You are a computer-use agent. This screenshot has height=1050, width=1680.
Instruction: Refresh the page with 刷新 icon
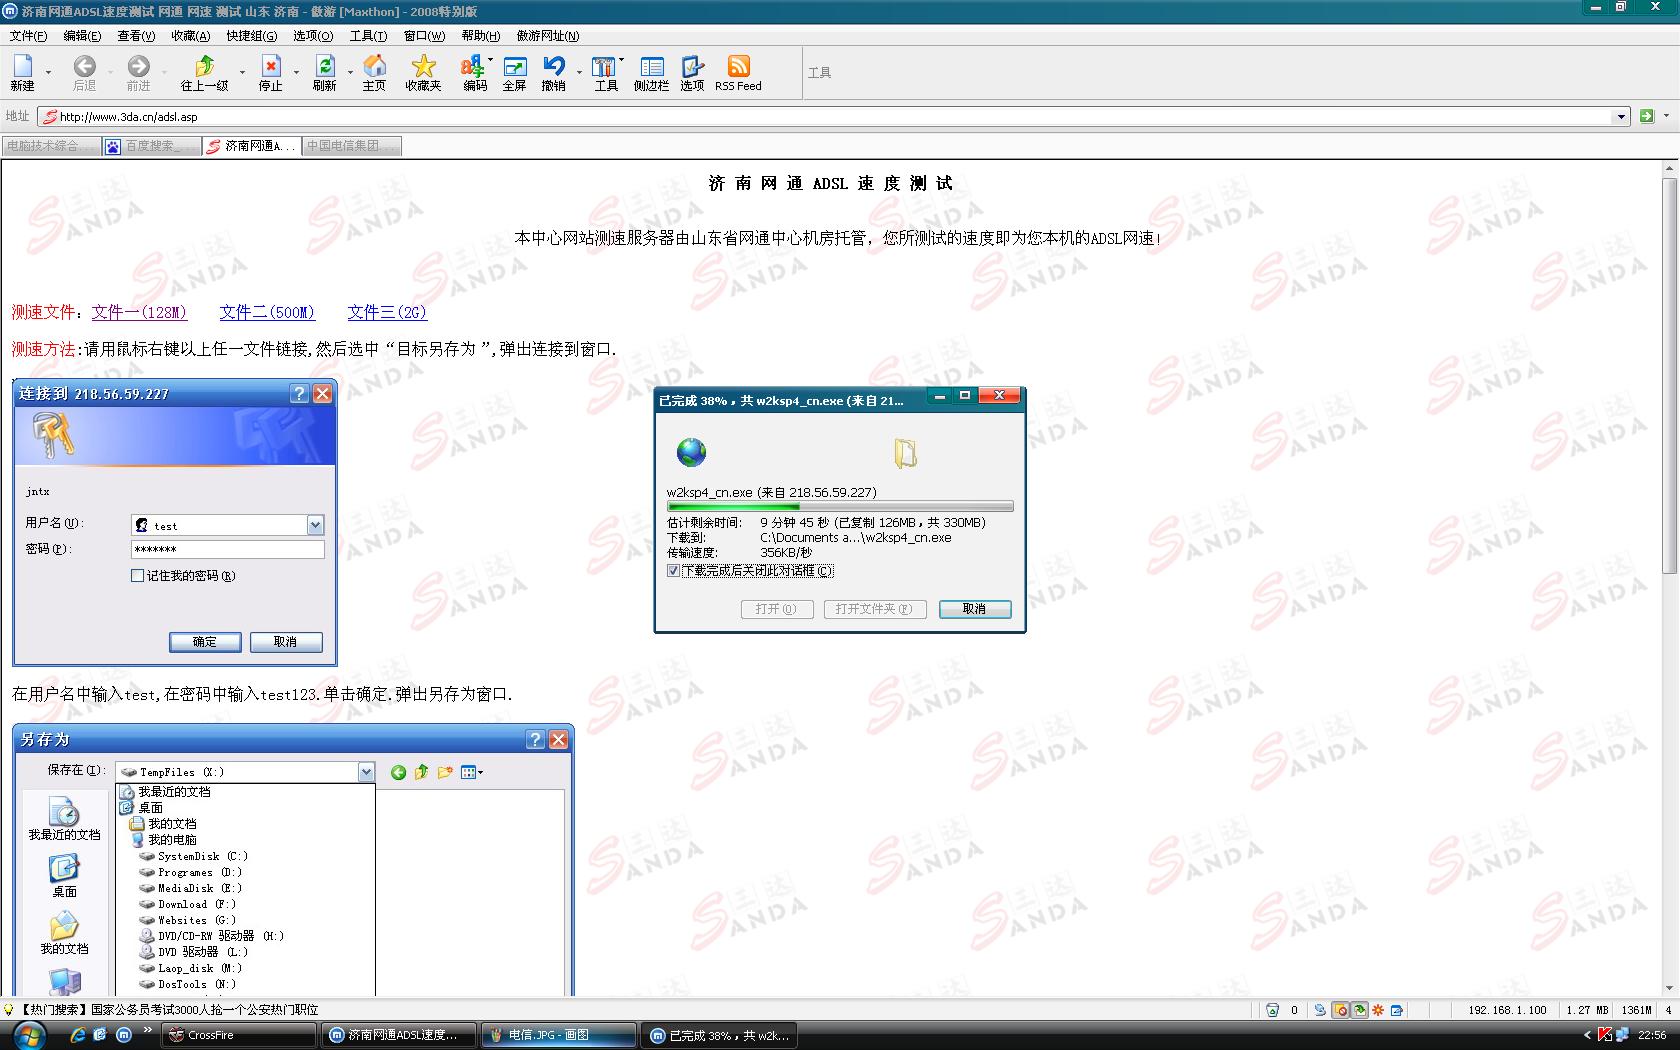[325, 66]
